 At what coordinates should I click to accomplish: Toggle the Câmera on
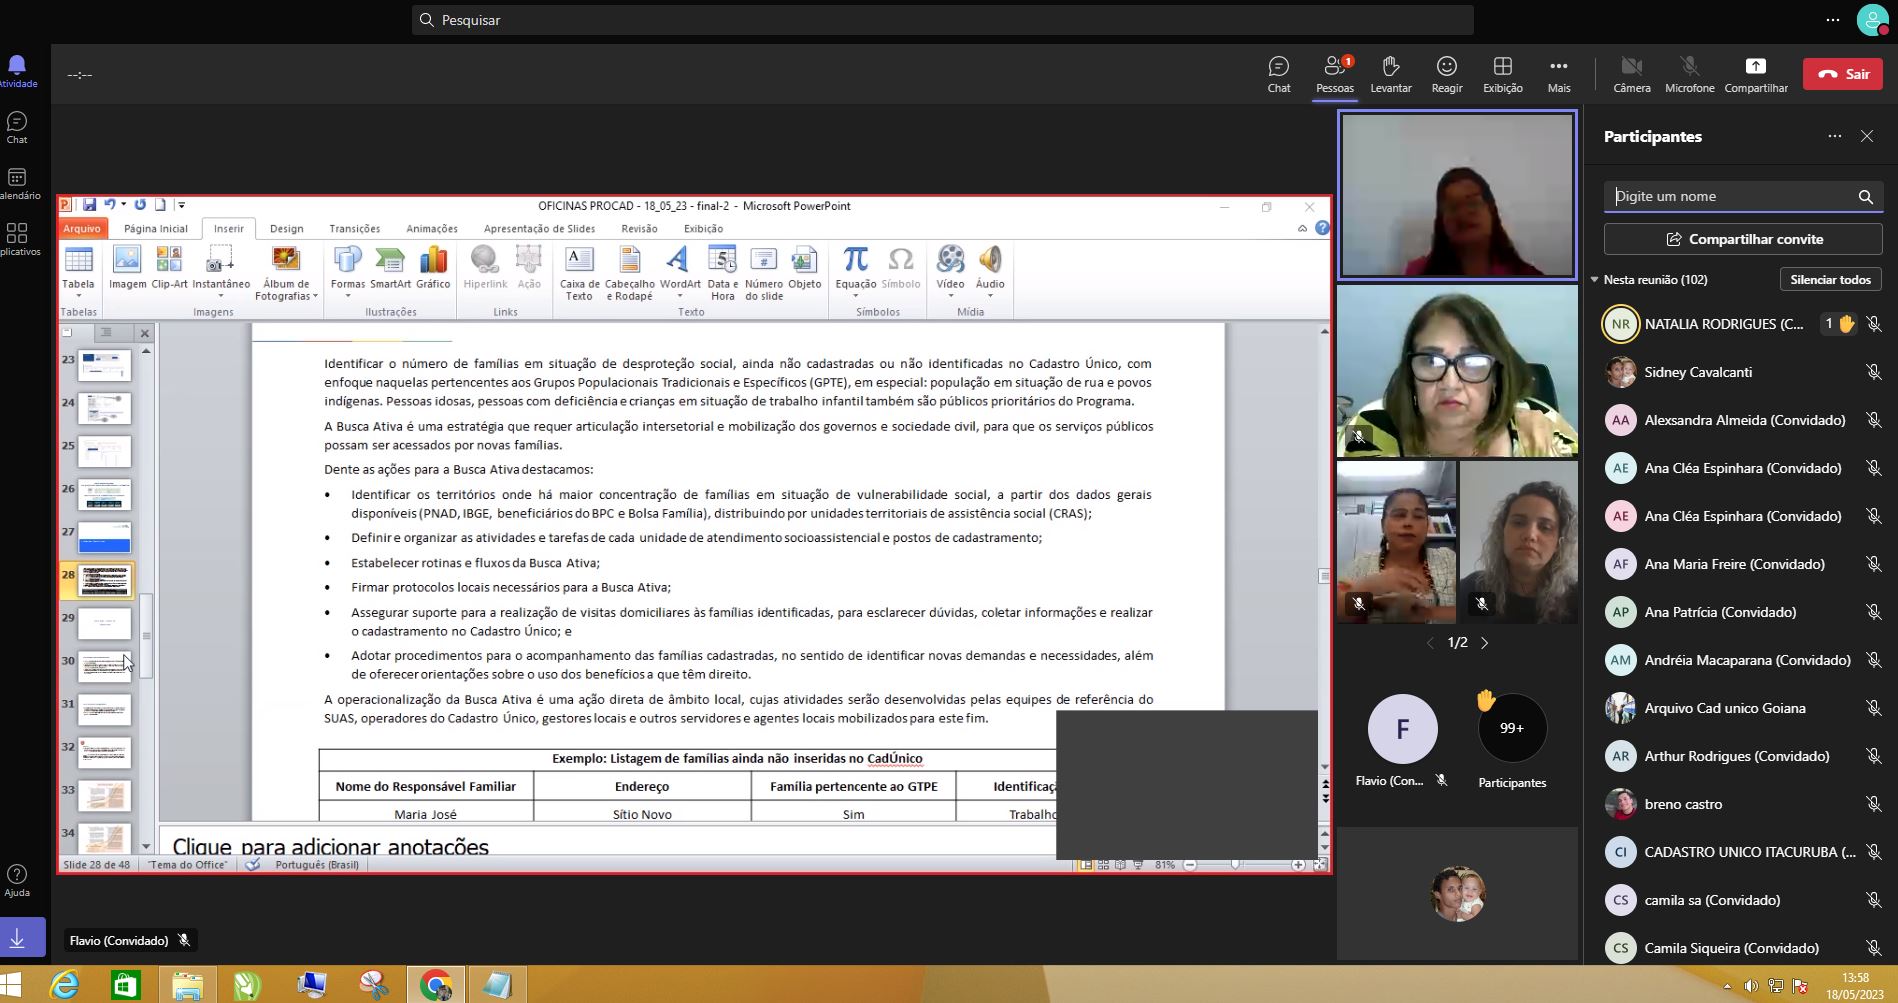point(1631,74)
